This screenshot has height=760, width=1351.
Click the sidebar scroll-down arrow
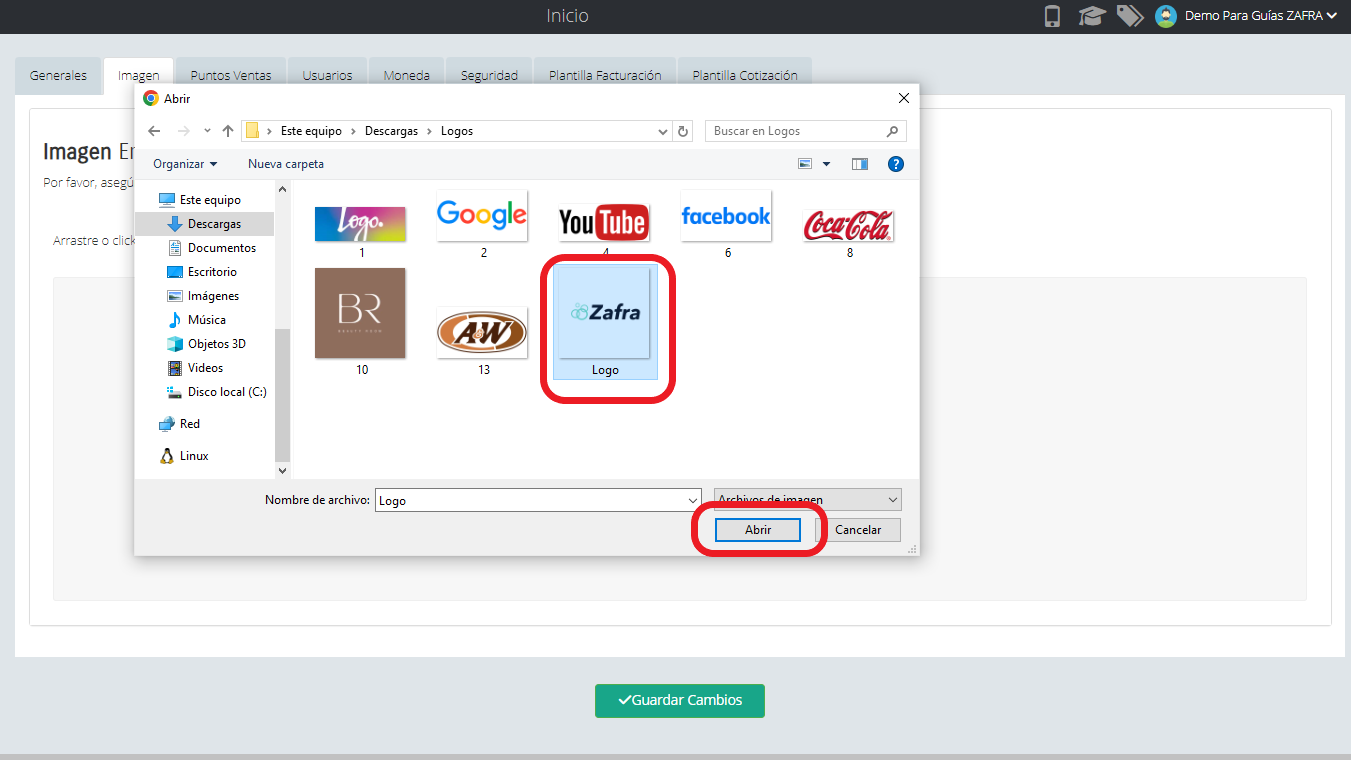pos(282,470)
